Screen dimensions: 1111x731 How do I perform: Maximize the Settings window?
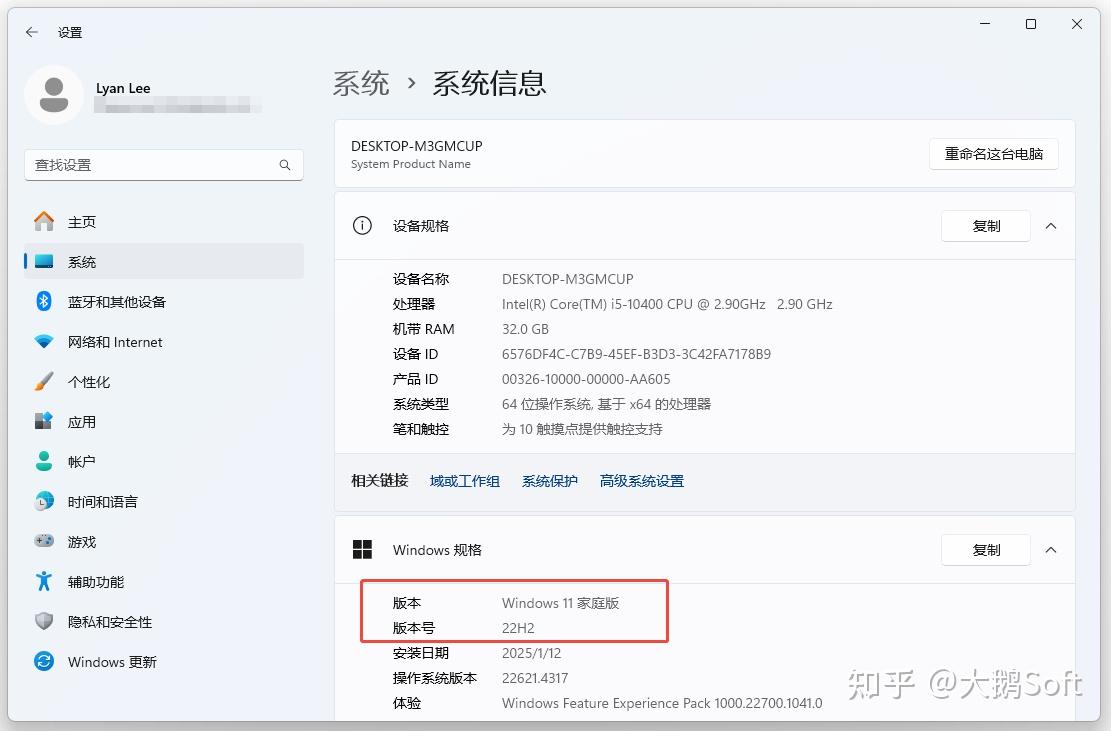point(1031,24)
